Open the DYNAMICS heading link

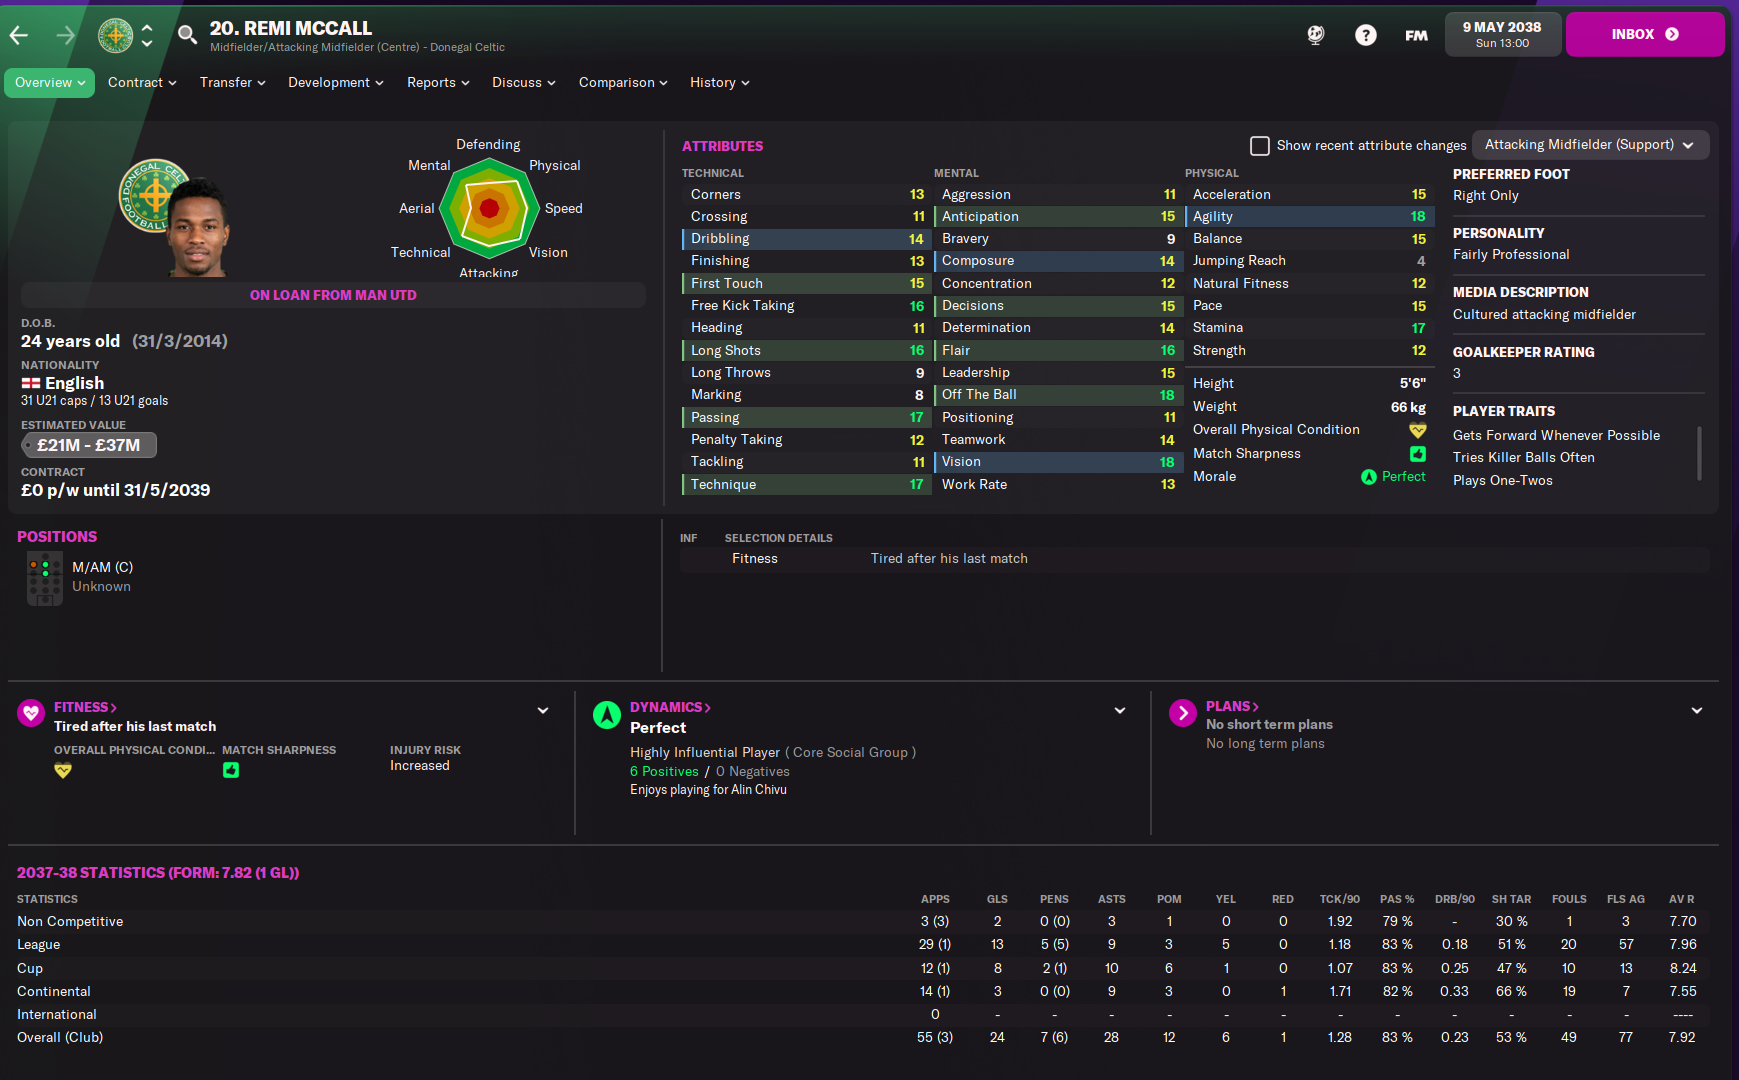pos(670,707)
